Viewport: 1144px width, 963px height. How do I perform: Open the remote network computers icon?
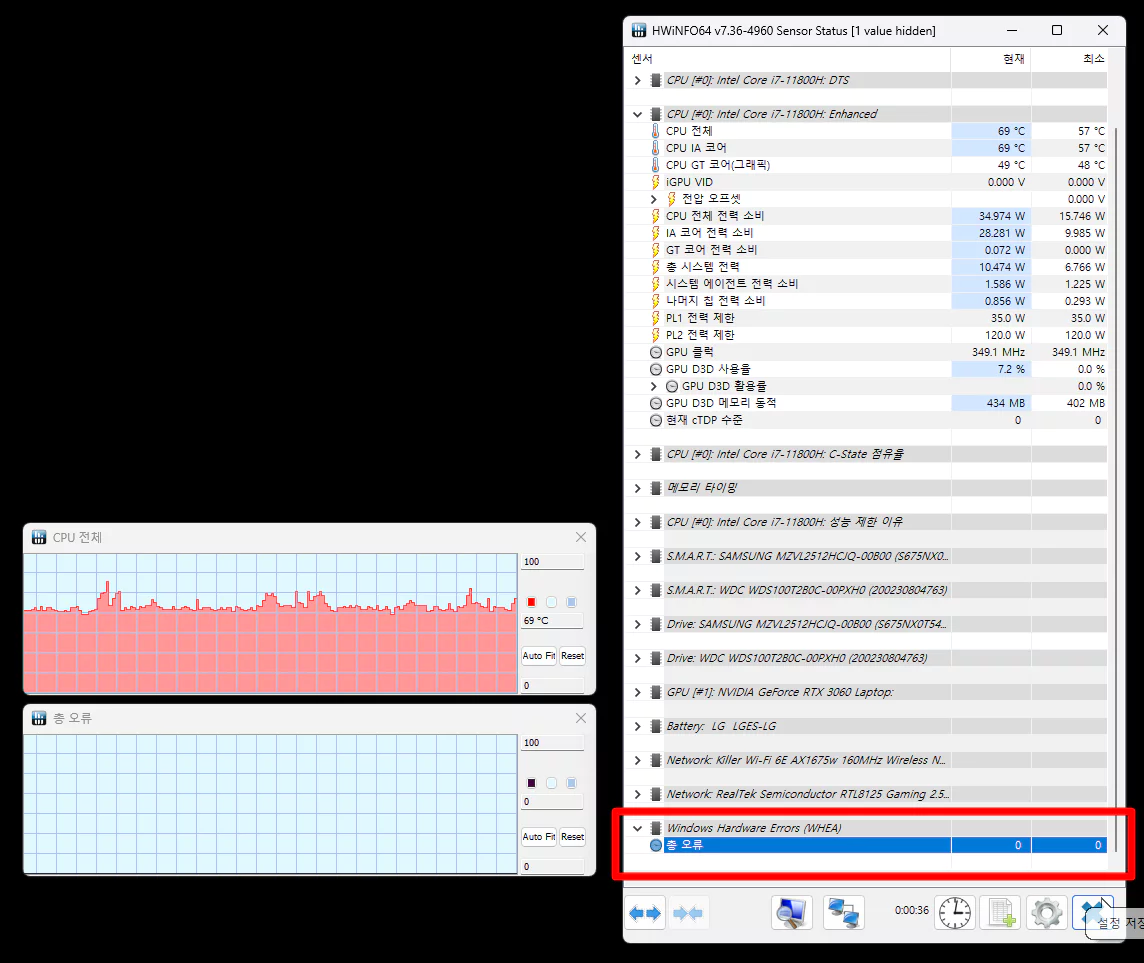(843, 913)
